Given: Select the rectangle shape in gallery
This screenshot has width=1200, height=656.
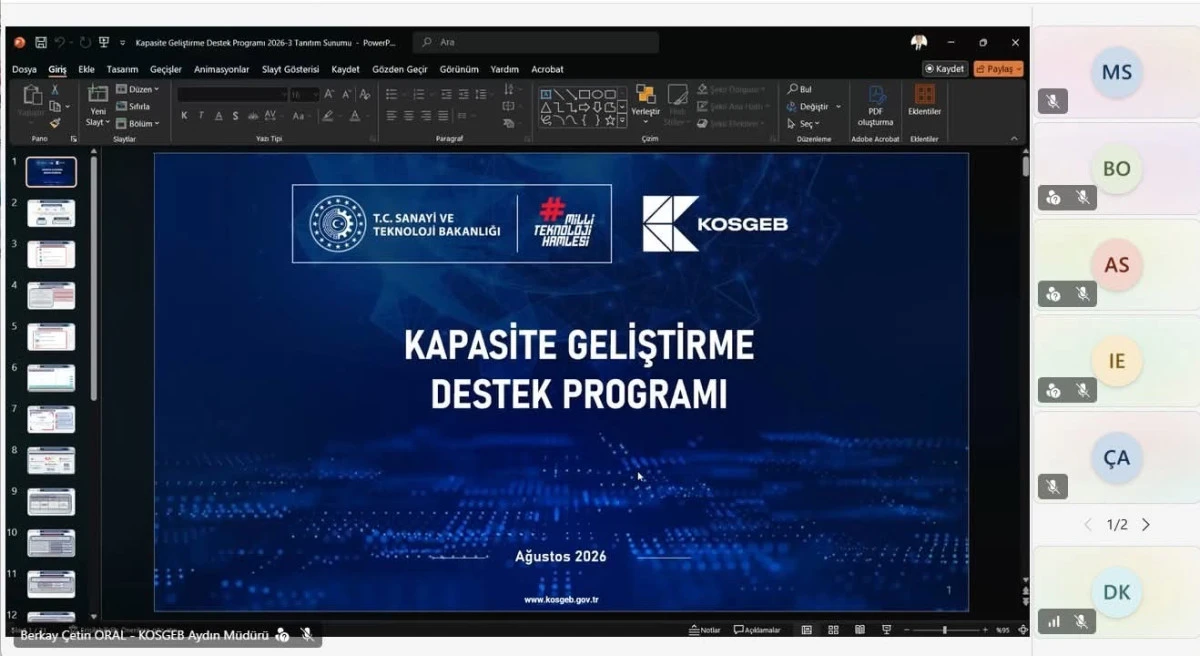Looking at the screenshot, I should tap(584, 94).
